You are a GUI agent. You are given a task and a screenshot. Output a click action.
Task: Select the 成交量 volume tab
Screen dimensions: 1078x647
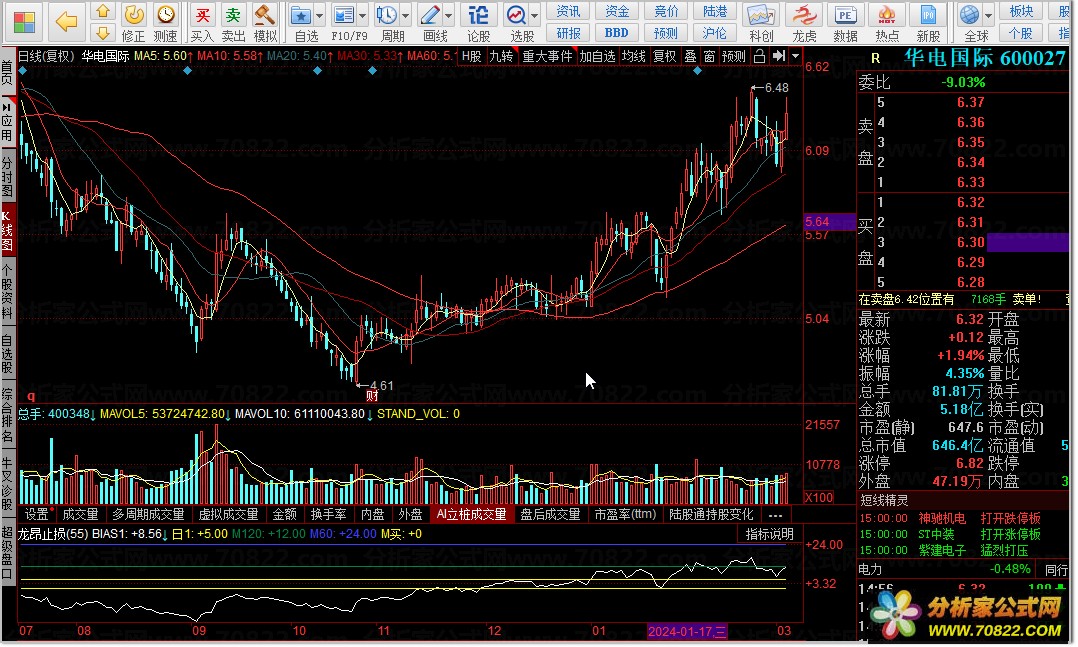pyautogui.click(x=80, y=514)
